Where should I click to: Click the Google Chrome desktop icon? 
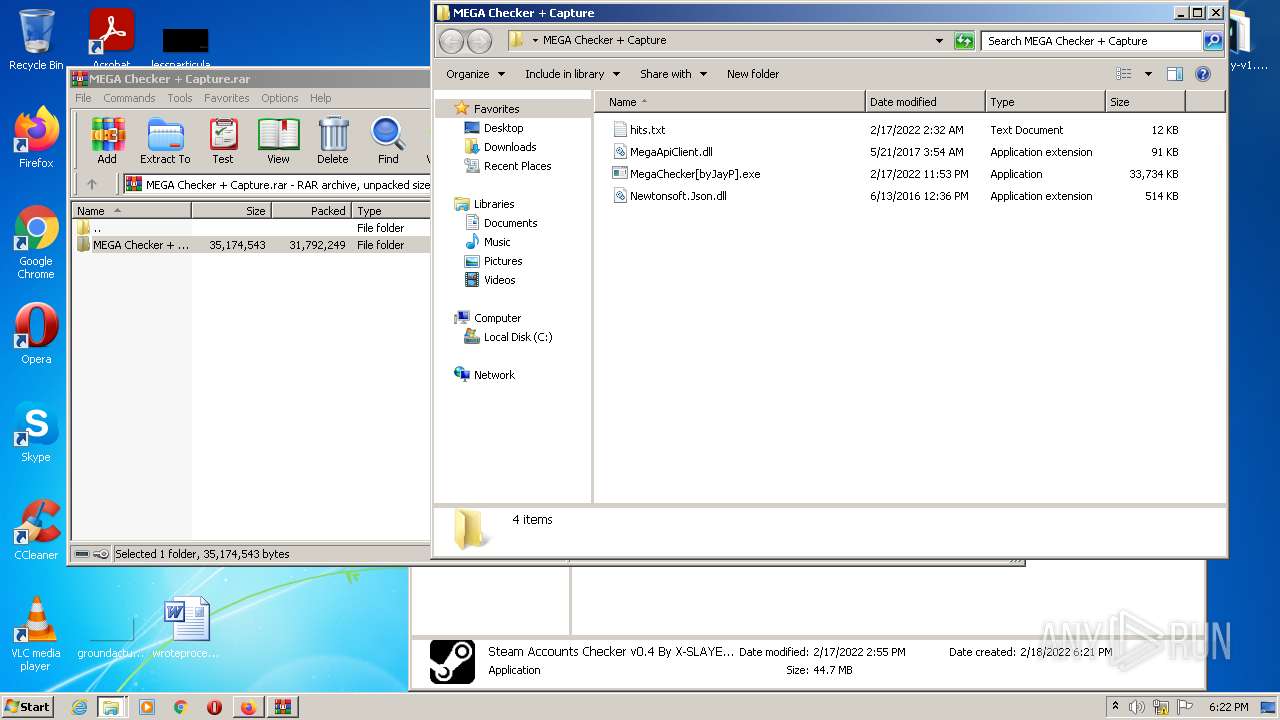[36, 243]
